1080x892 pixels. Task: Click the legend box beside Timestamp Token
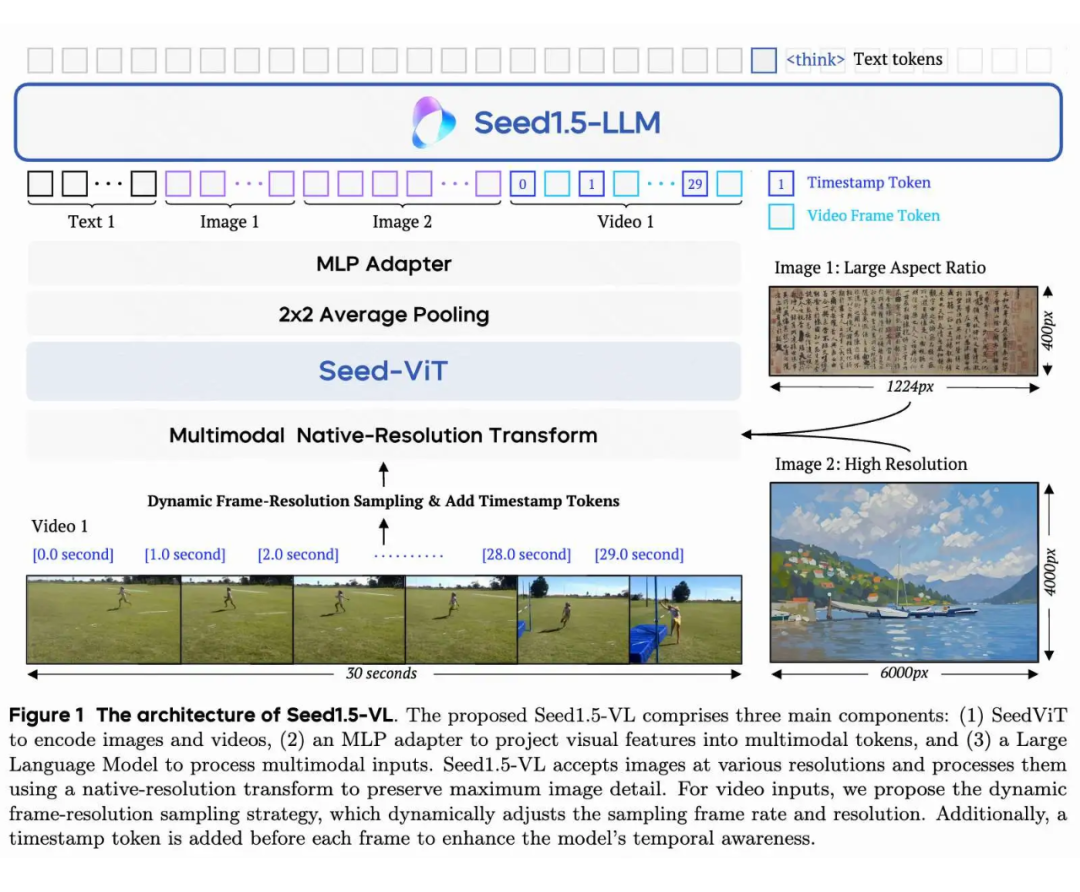click(x=781, y=184)
